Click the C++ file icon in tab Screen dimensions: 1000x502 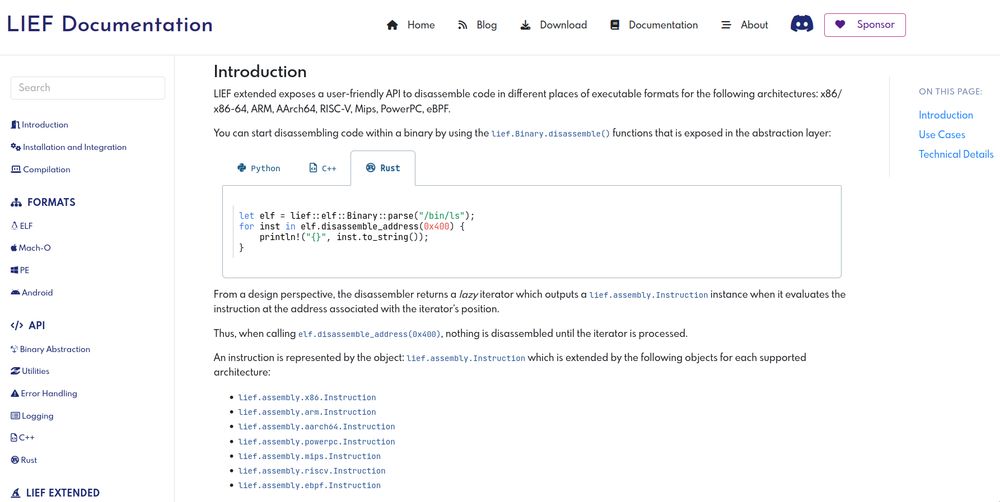312,168
